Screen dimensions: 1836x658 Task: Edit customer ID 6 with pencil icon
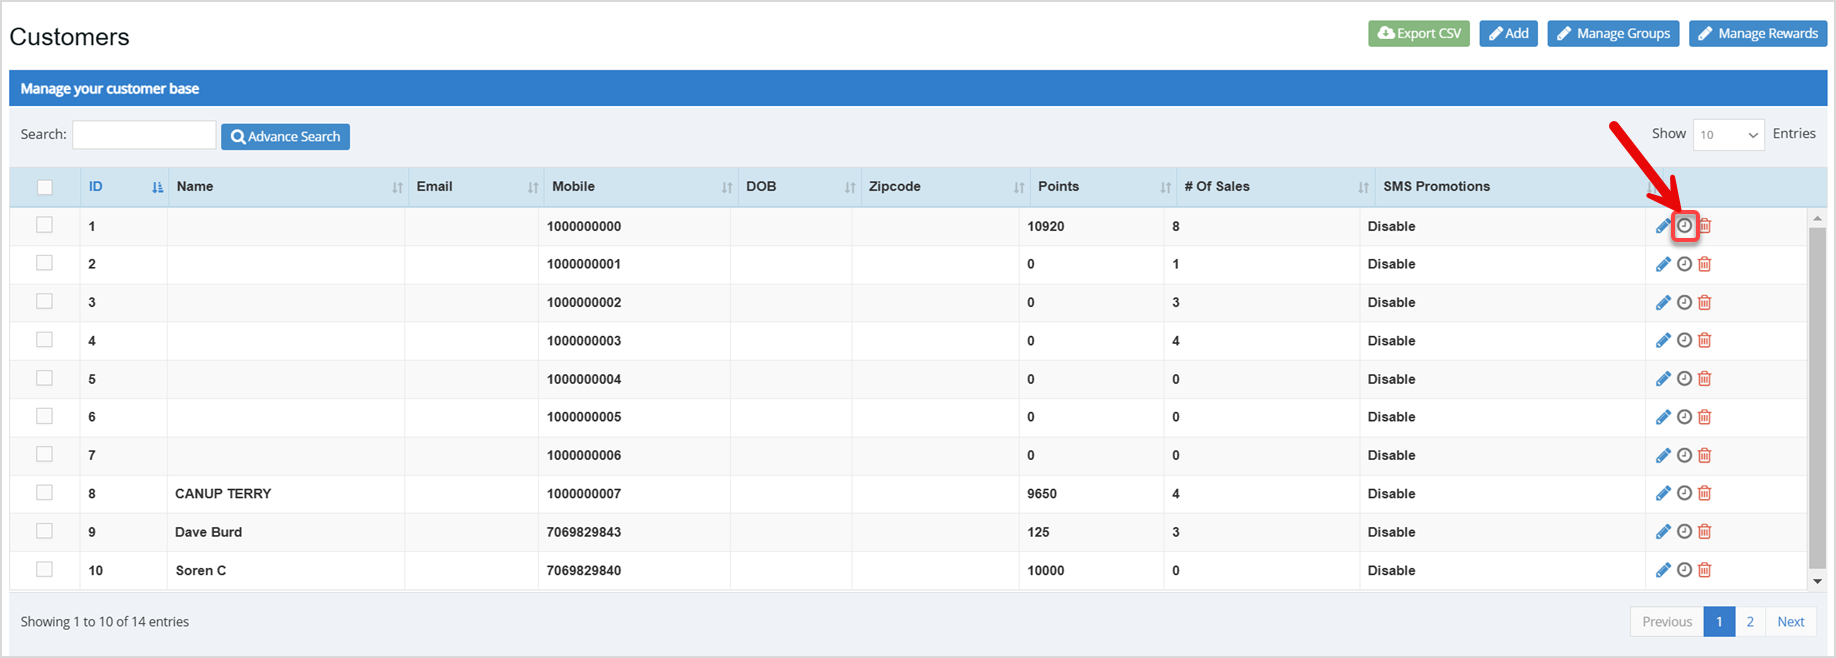point(1663,417)
